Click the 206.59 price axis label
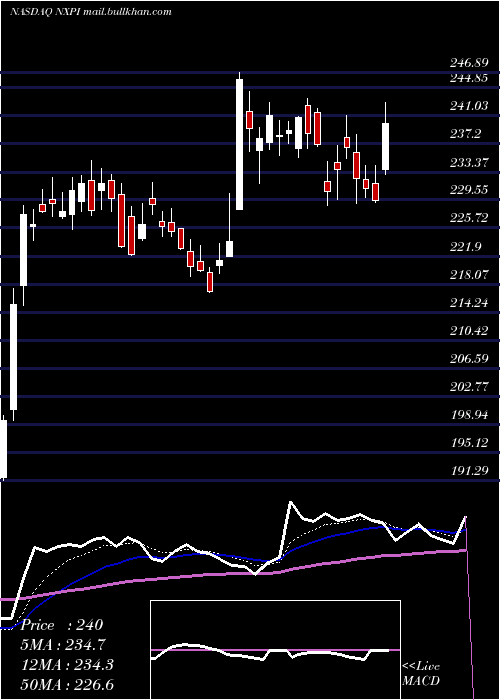500x700 pixels. [x=468, y=359]
